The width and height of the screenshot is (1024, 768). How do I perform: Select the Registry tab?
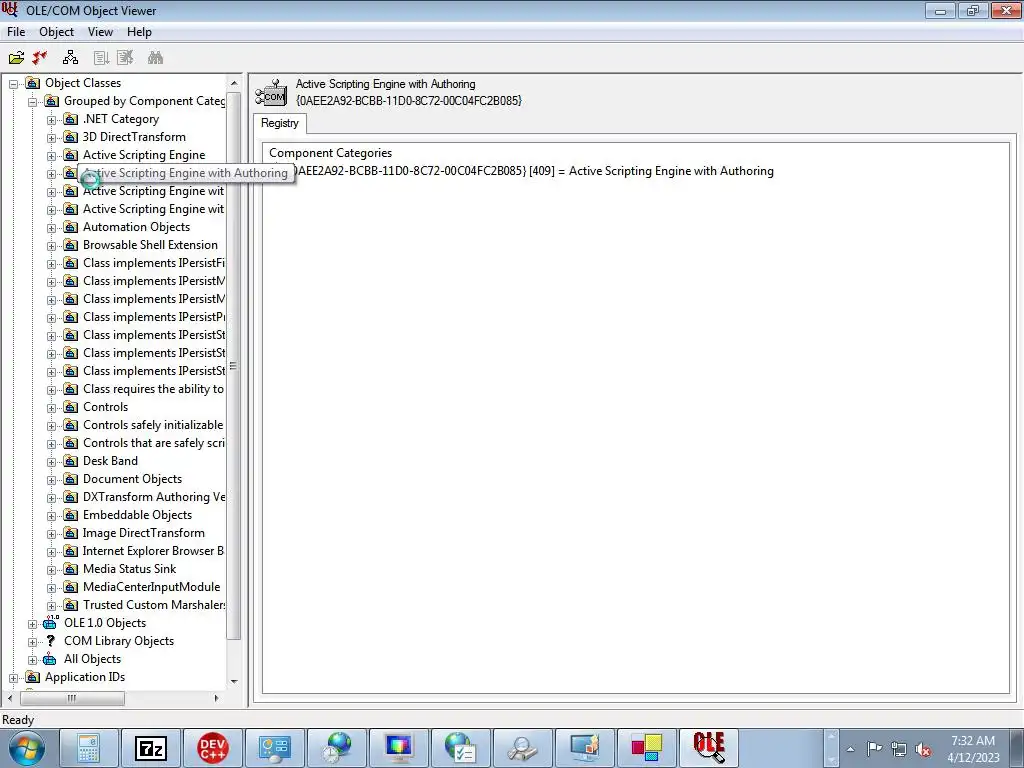click(280, 123)
